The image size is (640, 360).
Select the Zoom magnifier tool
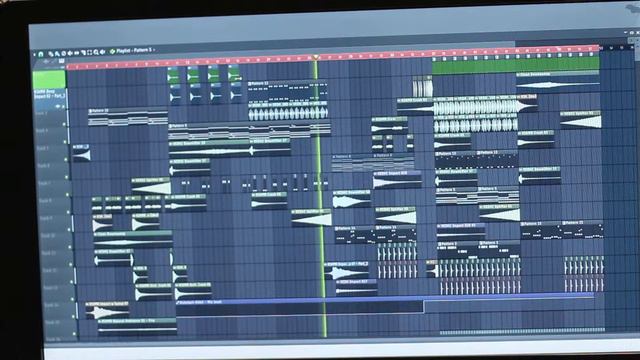click(96, 52)
